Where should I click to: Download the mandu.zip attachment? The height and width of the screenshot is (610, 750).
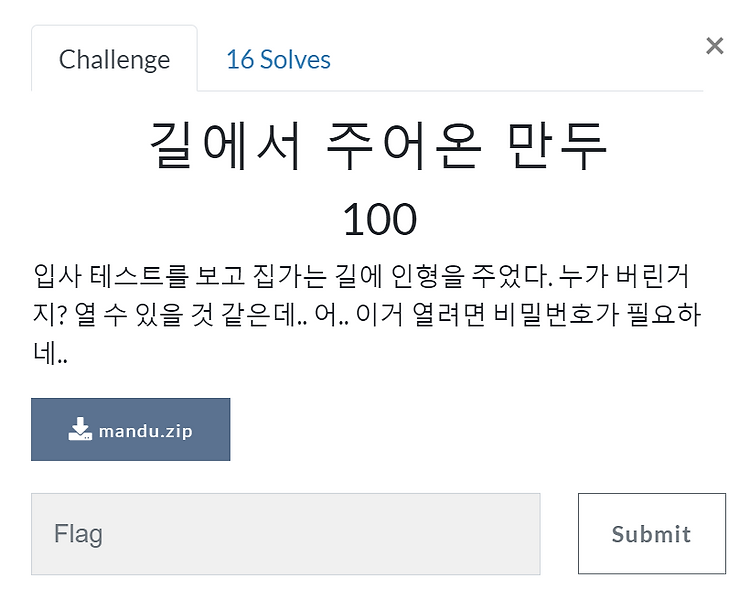point(131,430)
